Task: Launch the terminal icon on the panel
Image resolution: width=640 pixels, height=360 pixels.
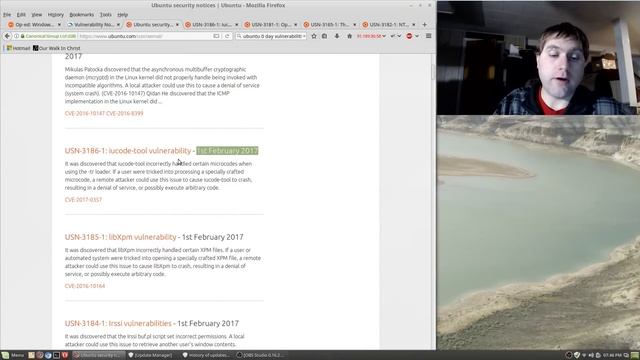Action: tap(56, 355)
